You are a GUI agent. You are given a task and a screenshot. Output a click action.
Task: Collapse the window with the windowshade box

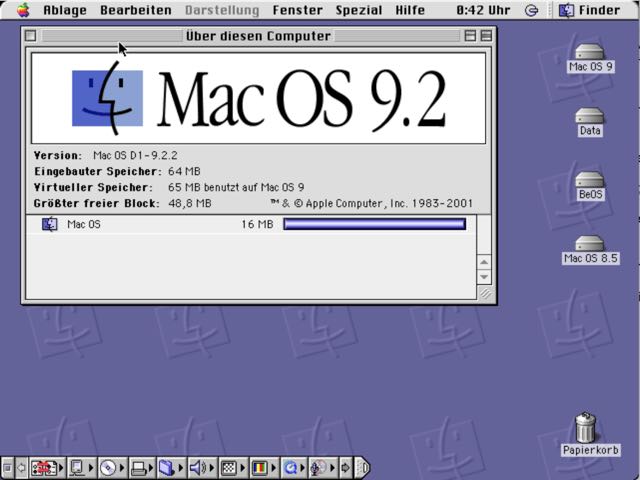(486, 36)
